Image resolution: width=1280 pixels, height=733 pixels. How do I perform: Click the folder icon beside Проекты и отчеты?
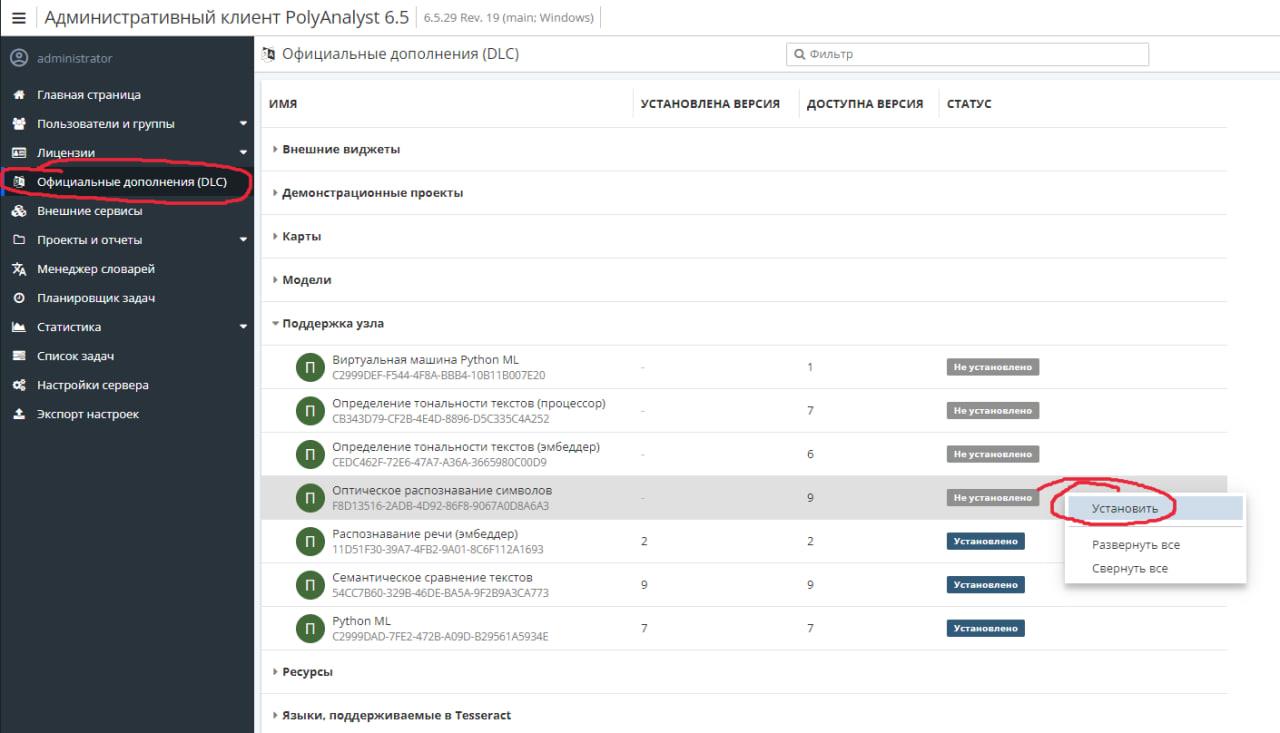tap(18, 240)
